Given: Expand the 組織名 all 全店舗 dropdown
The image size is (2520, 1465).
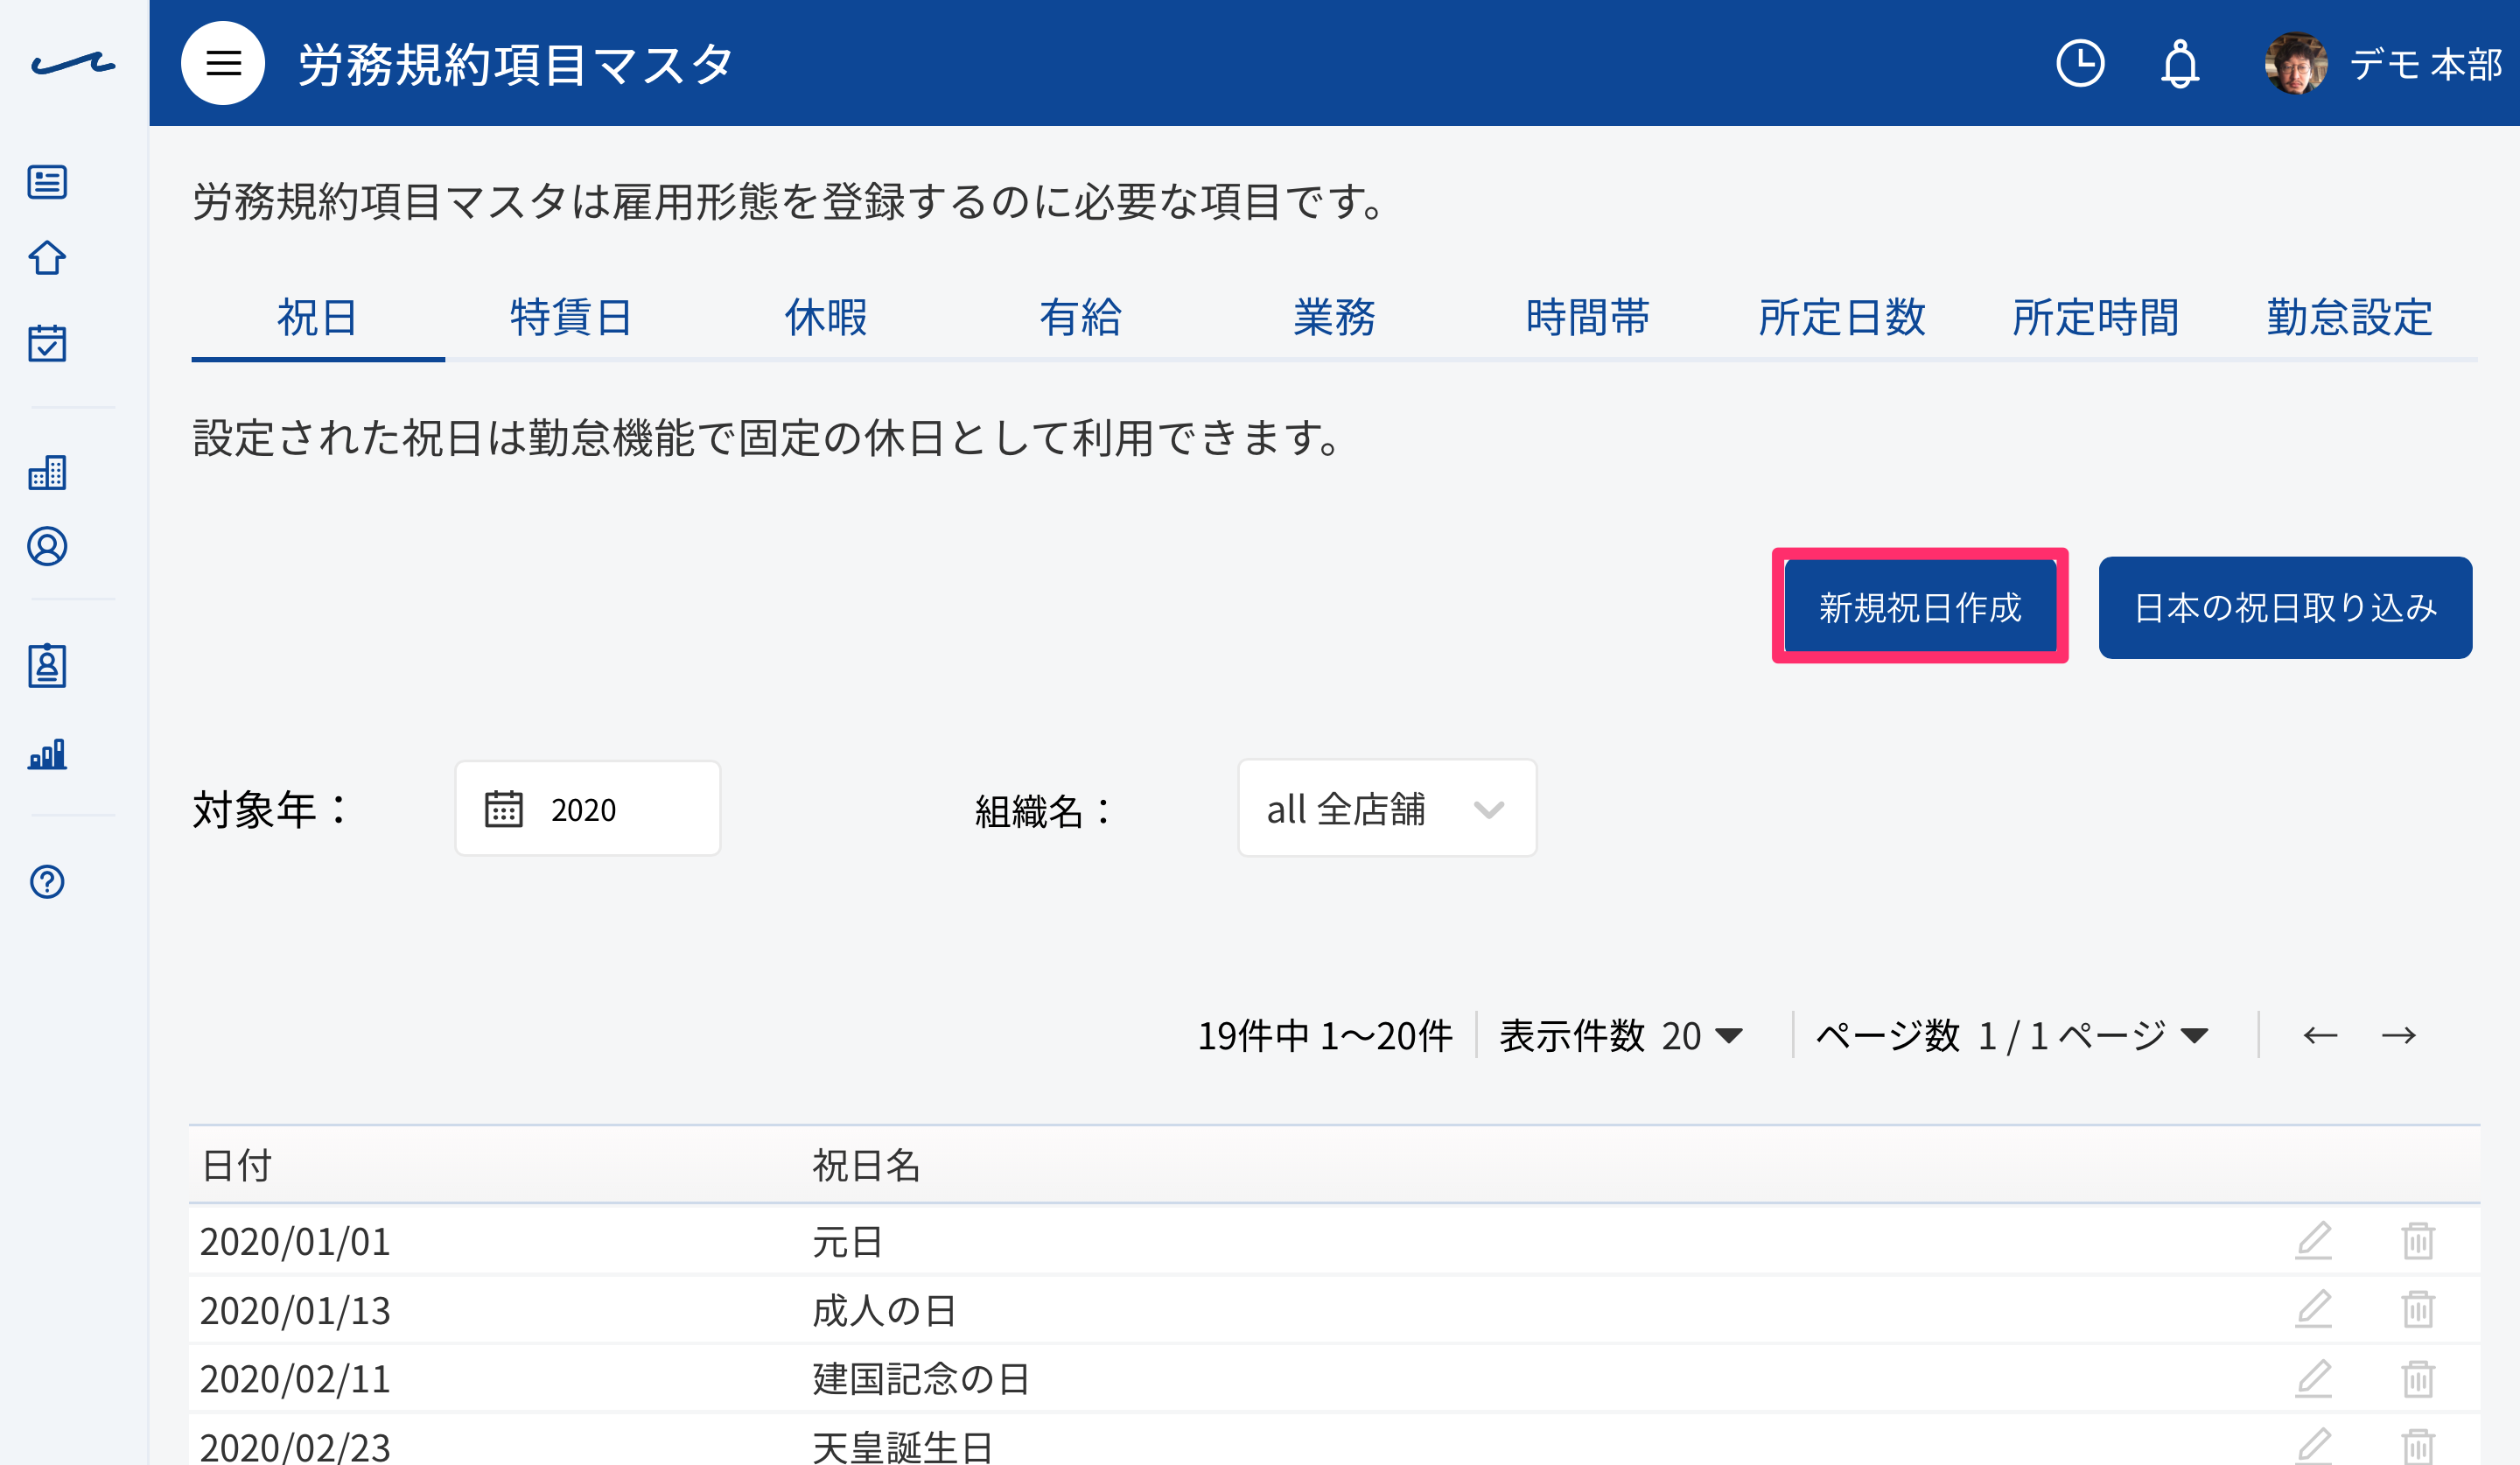Looking at the screenshot, I should tap(1387, 808).
